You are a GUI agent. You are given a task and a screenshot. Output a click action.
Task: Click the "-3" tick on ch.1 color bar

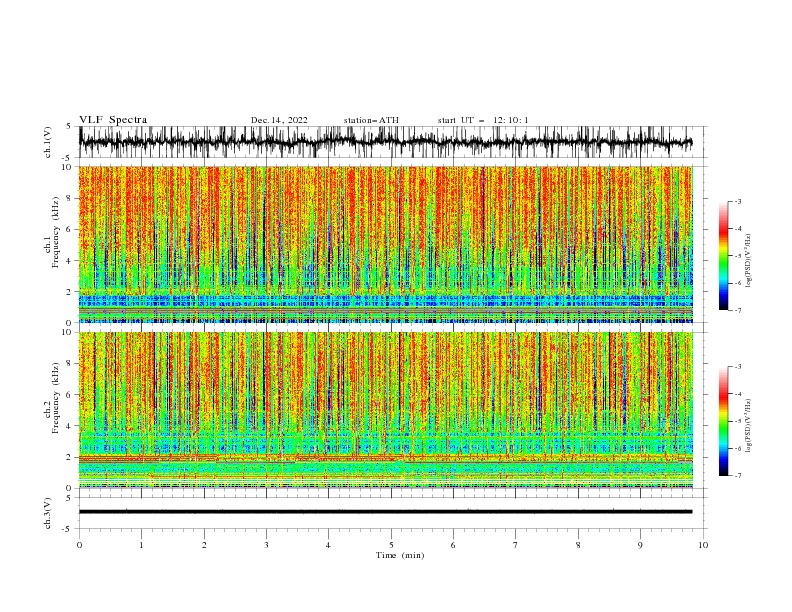pos(738,201)
